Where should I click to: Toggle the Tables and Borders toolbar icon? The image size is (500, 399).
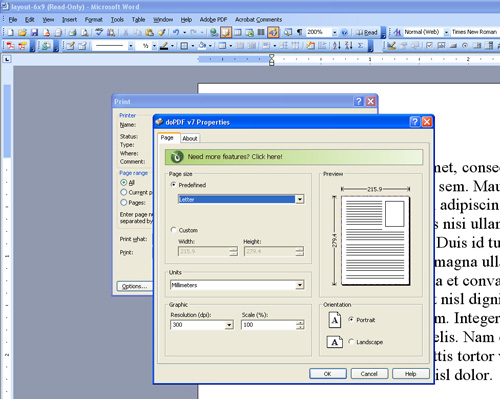tap(226, 32)
